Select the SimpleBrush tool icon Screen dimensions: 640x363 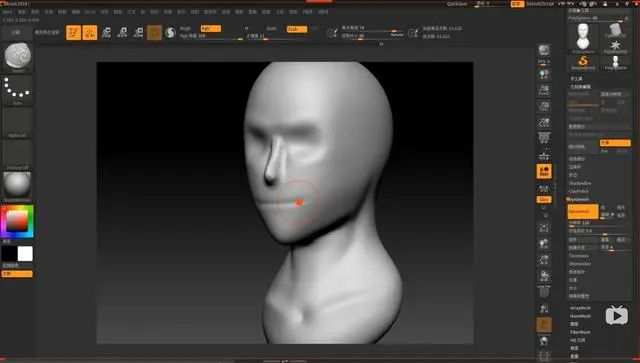pyautogui.click(x=583, y=62)
